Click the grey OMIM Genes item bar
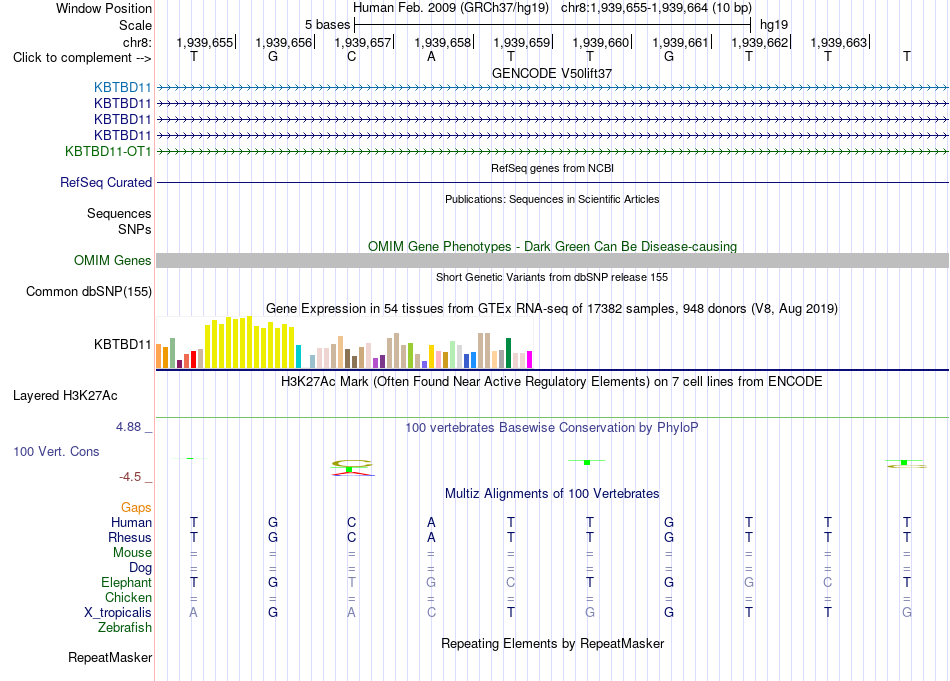This screenshot has width=950, height=681. click(552, 261)
